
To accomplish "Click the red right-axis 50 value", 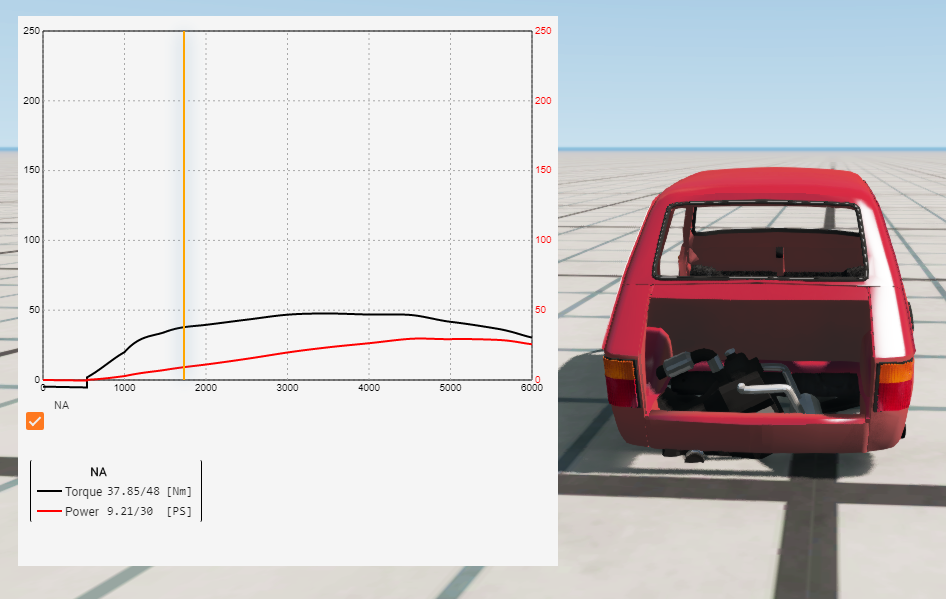I will pyautogui.click(x=541, y=310).
